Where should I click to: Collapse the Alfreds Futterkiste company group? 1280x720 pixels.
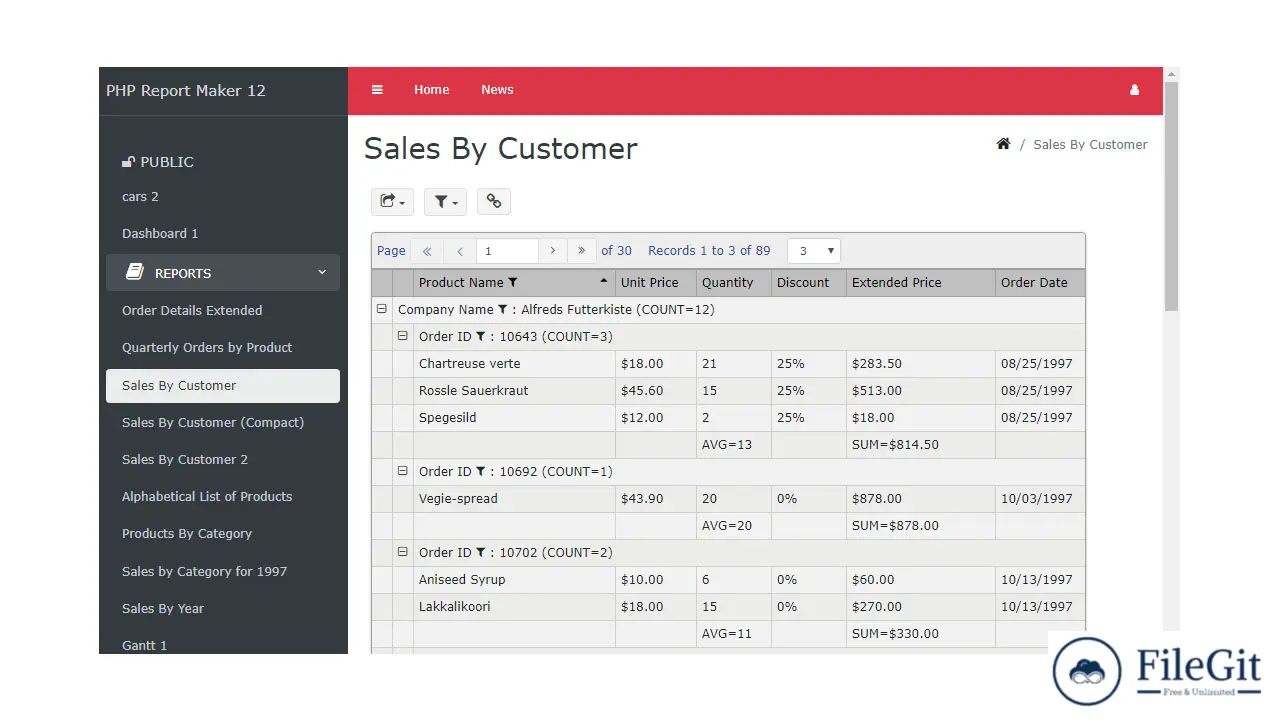(381, 310)
